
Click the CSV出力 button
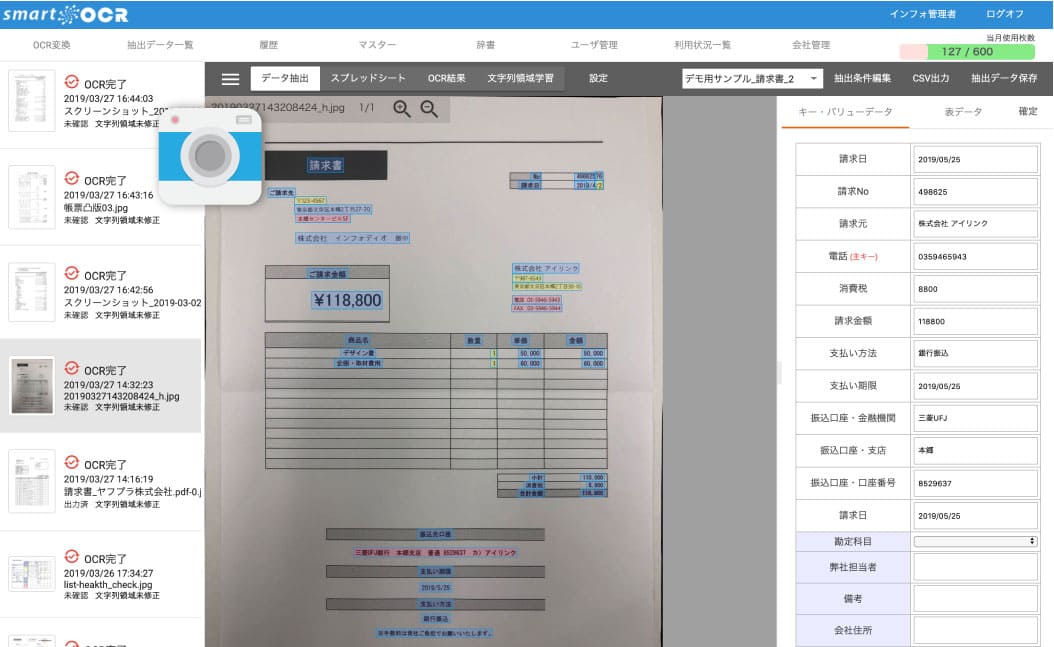click(x=931, y=79)
